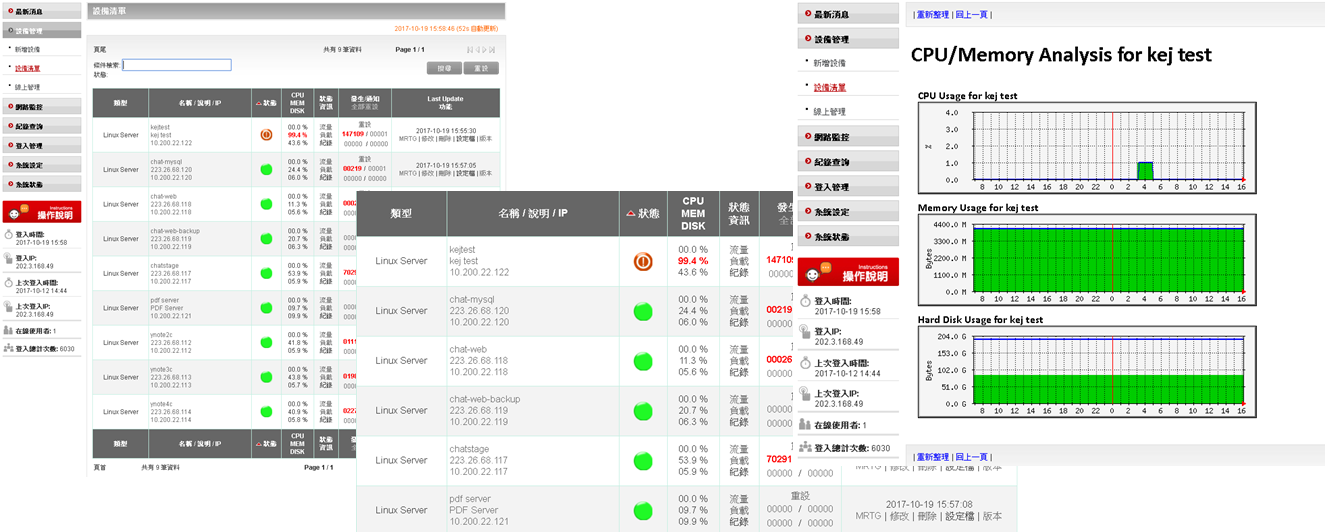Click 回上一頁 link at bottom of analysis page

coord(971,457)
